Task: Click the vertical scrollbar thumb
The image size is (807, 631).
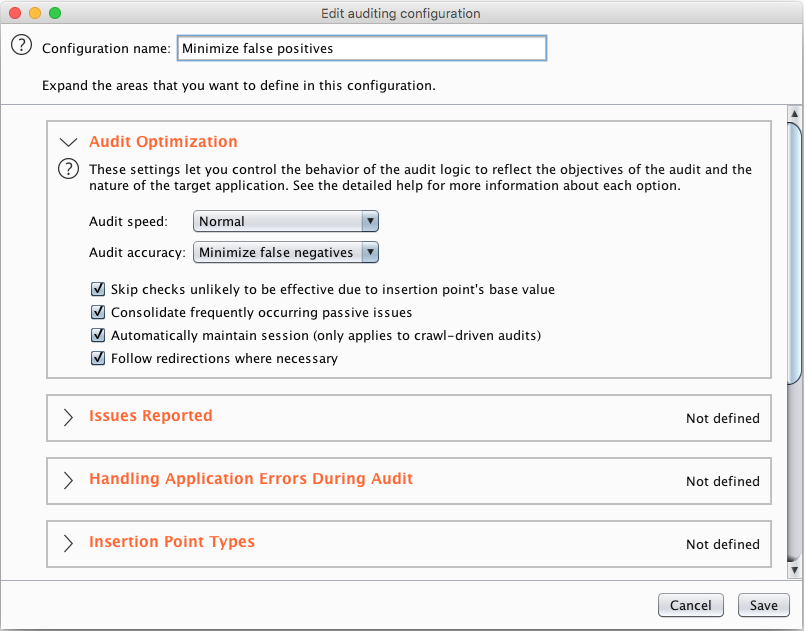Action: pyautogui.click(x=795, y=253)
